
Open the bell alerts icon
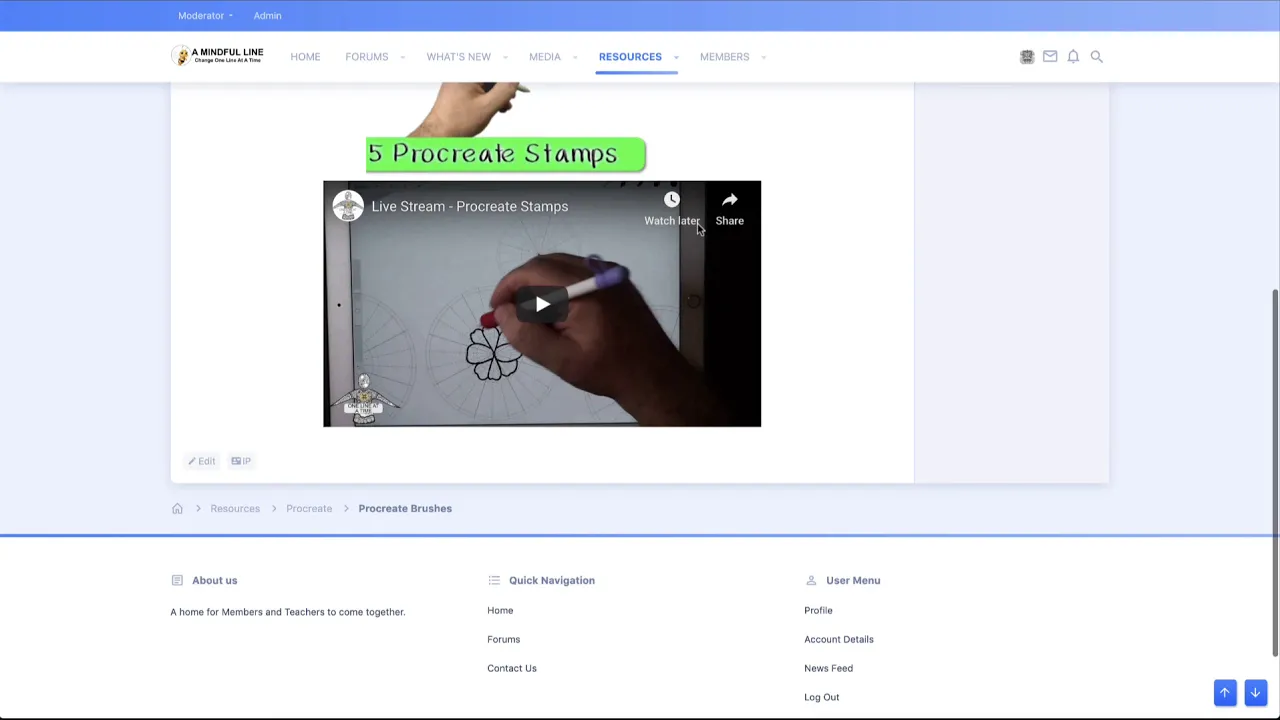(x=1073, y=57)
